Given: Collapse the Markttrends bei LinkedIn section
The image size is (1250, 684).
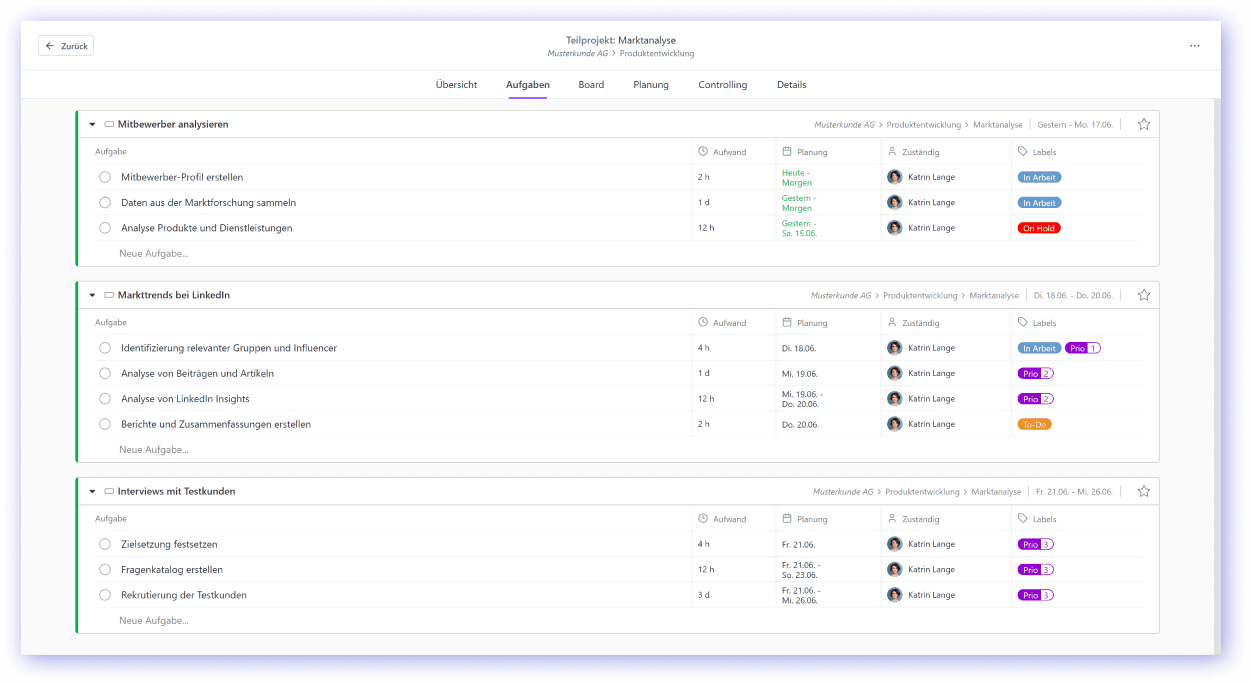Looking at the screenshot, I should (x=92, y=296).
